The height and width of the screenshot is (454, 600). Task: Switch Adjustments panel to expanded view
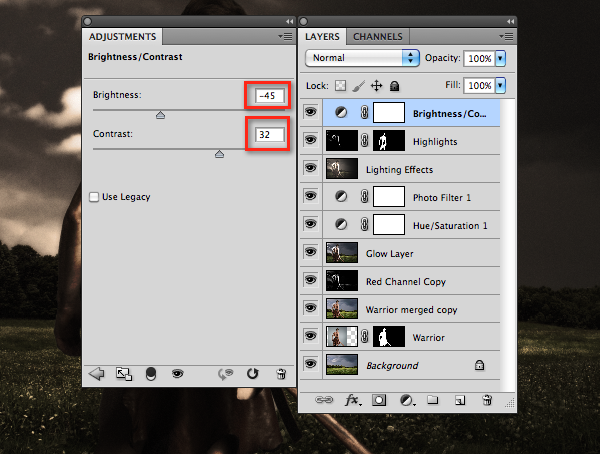tap(124, 374)
